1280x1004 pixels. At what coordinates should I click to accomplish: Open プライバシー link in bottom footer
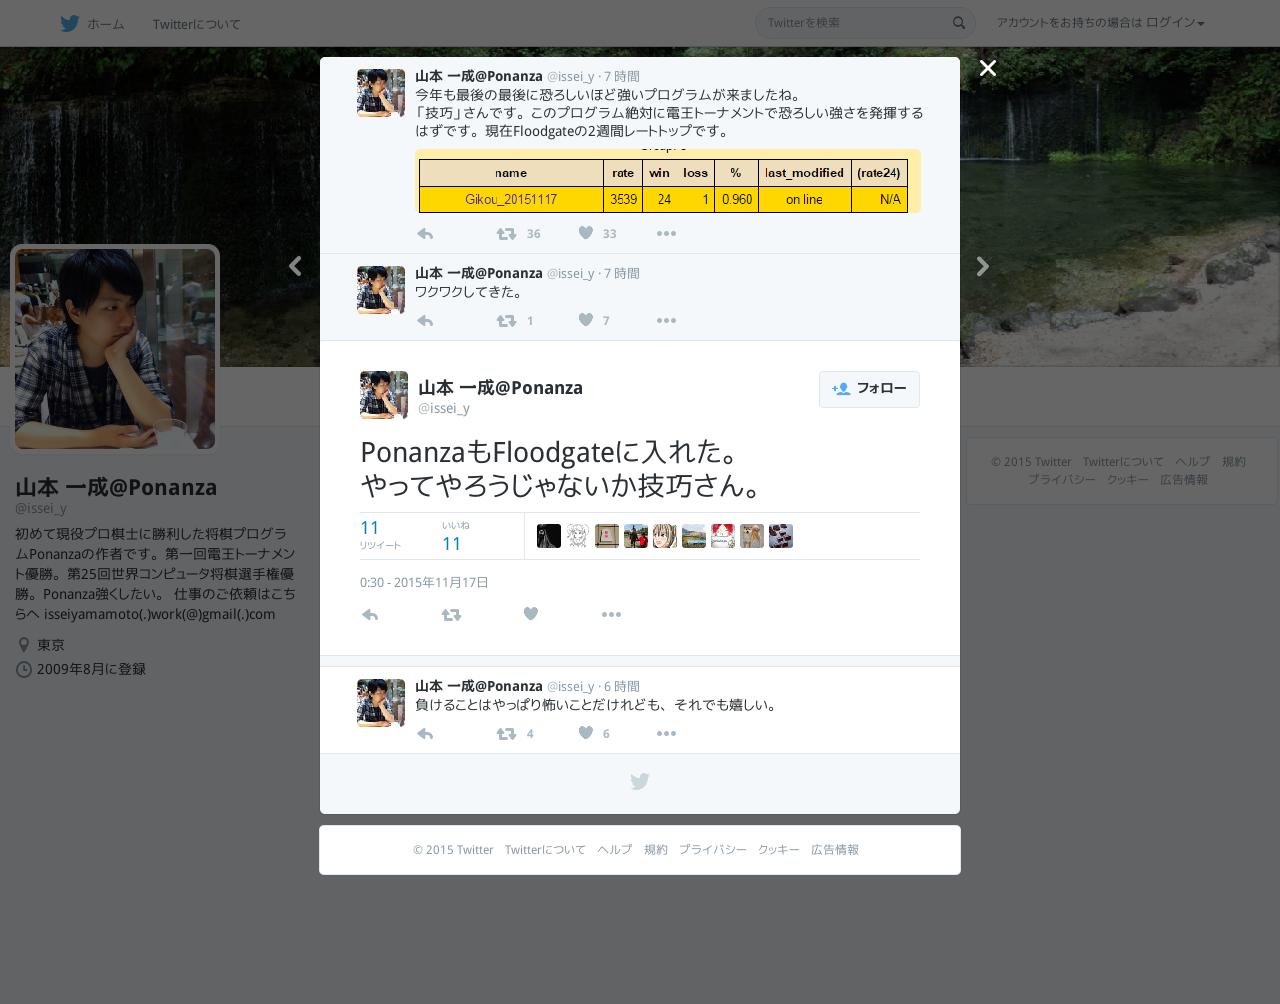(x=712, y=850)
